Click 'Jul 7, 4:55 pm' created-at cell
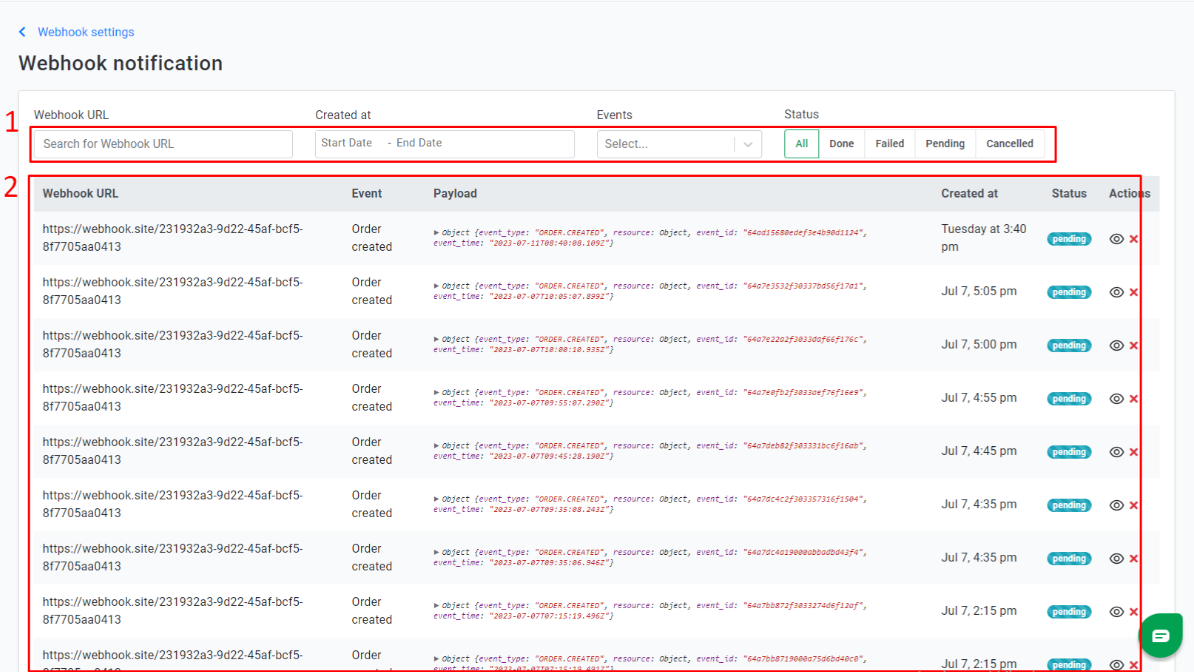 pyautogui.click(x=979, y=398)
